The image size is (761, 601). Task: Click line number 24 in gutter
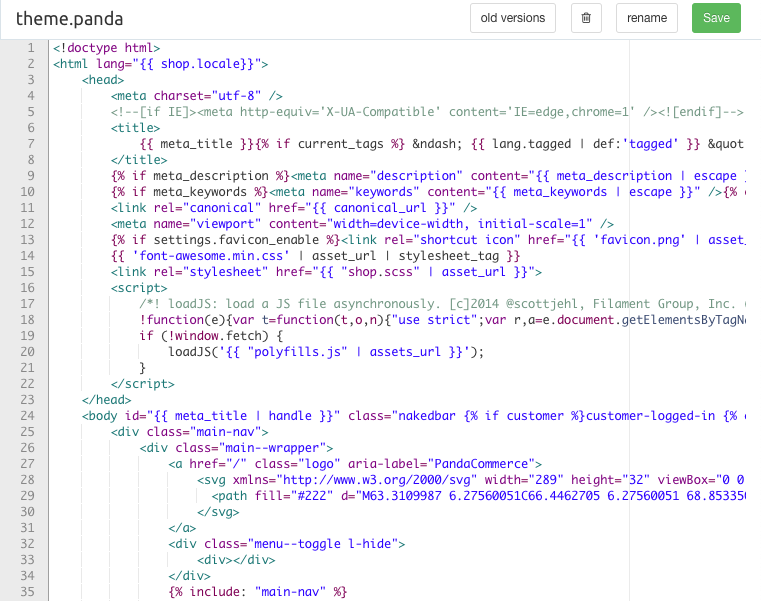click(x=28, y=416)
